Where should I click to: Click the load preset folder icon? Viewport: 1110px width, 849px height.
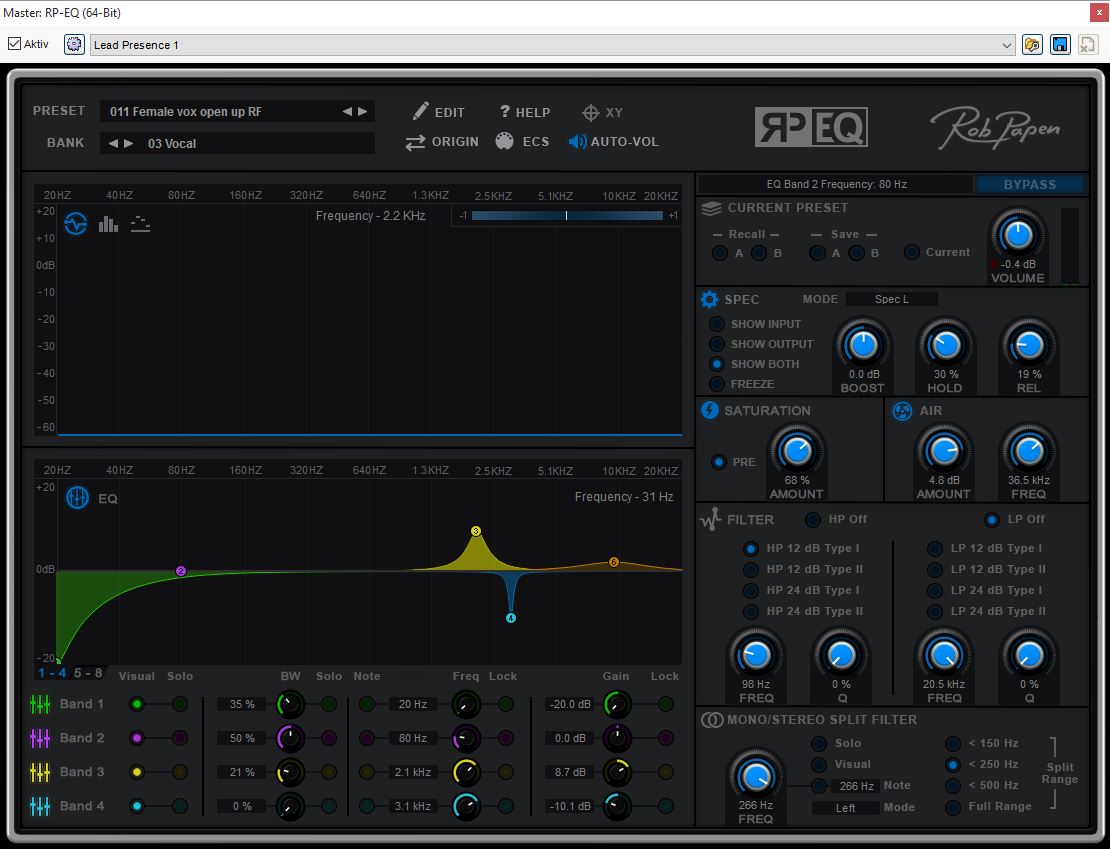click(1032, 45)
